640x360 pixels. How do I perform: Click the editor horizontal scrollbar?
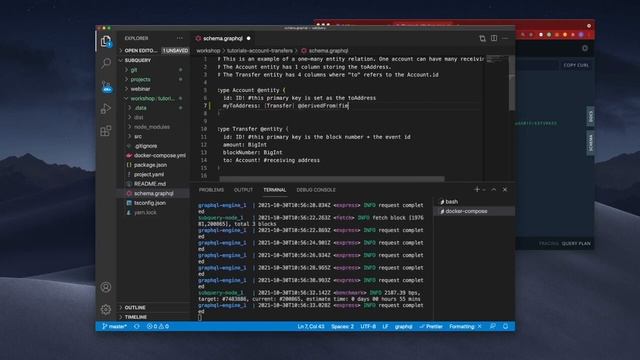pyautogui.click(x=332, y=179)
